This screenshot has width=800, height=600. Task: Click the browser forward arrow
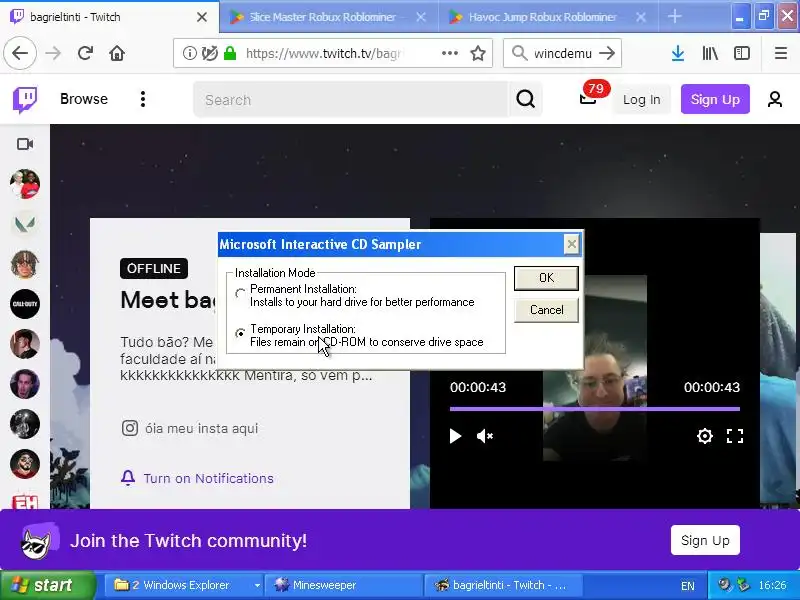click(x=53, y=53)
